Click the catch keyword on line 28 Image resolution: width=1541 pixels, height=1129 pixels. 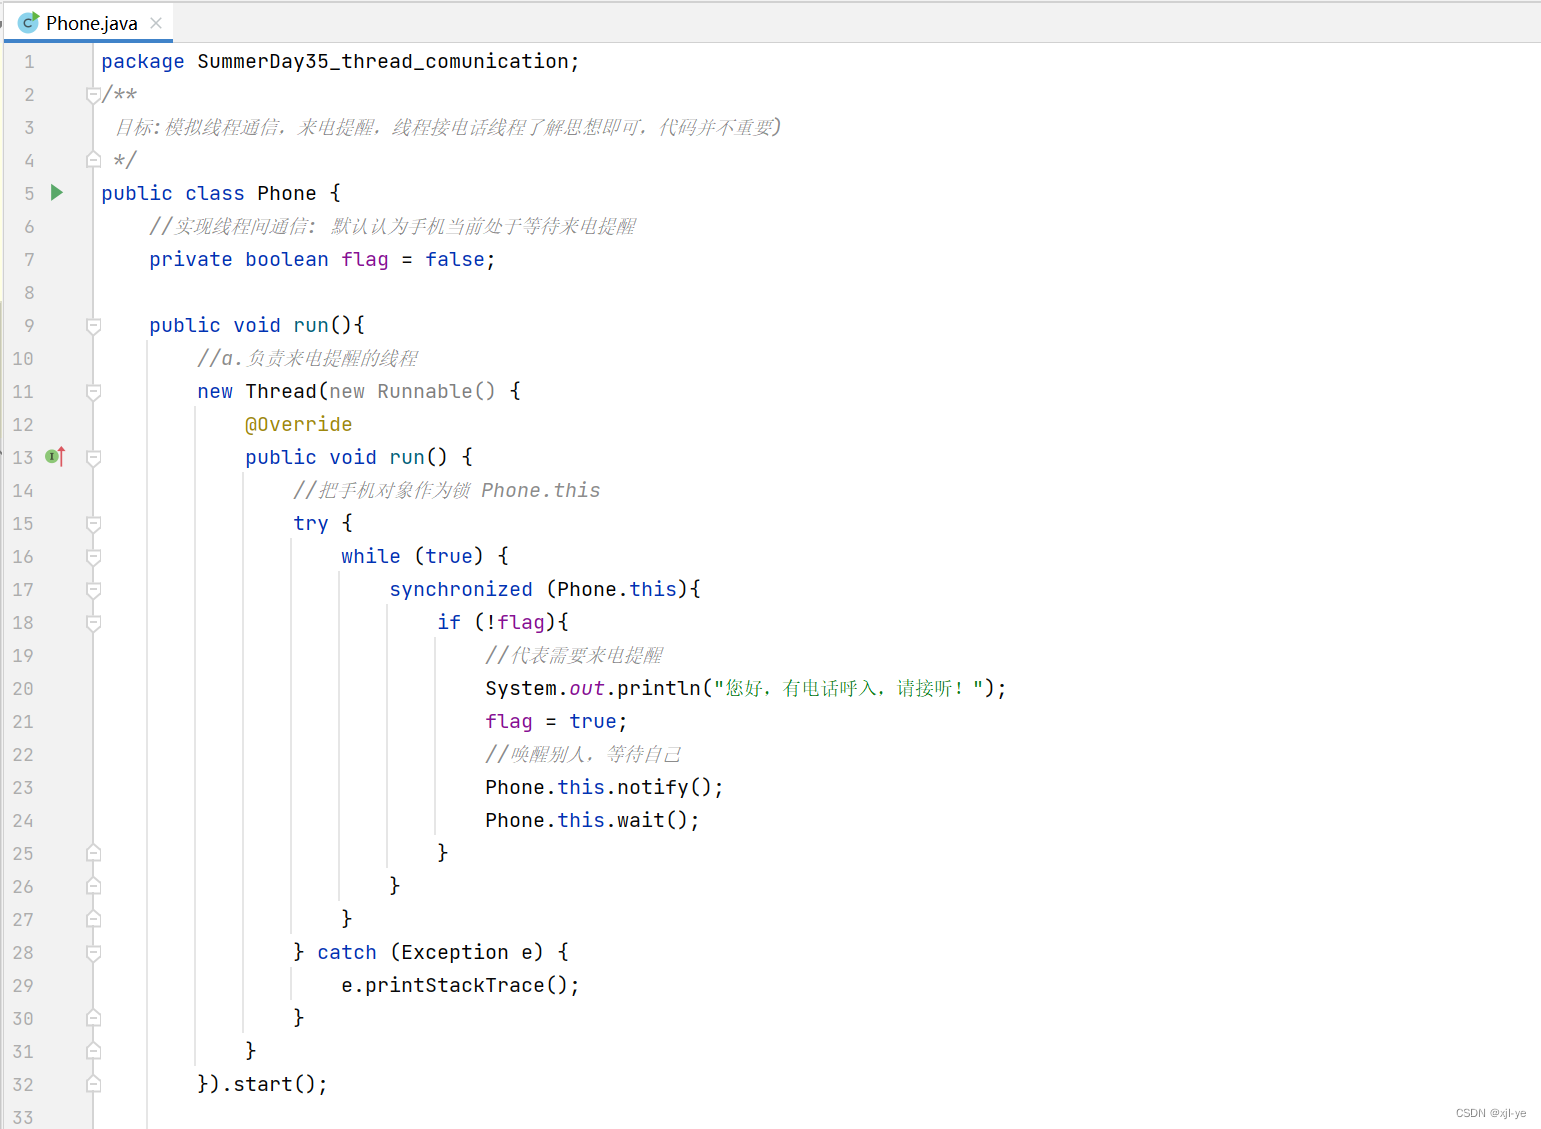pos(347,953)
